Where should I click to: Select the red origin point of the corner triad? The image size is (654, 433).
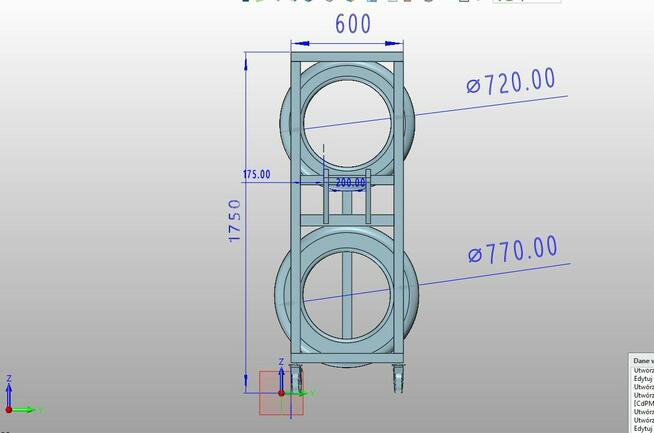(x=9, y=410)
